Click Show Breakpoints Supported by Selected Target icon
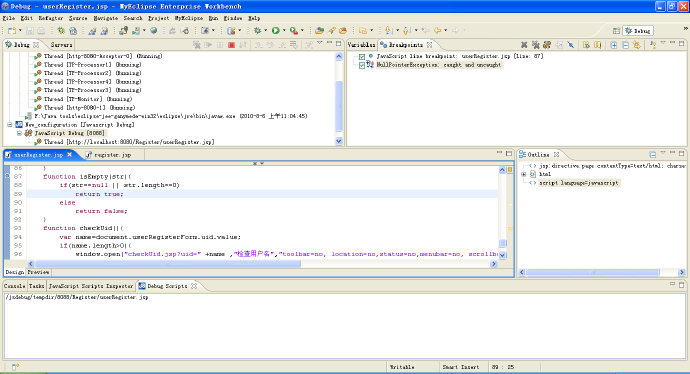 click(547, 45)
